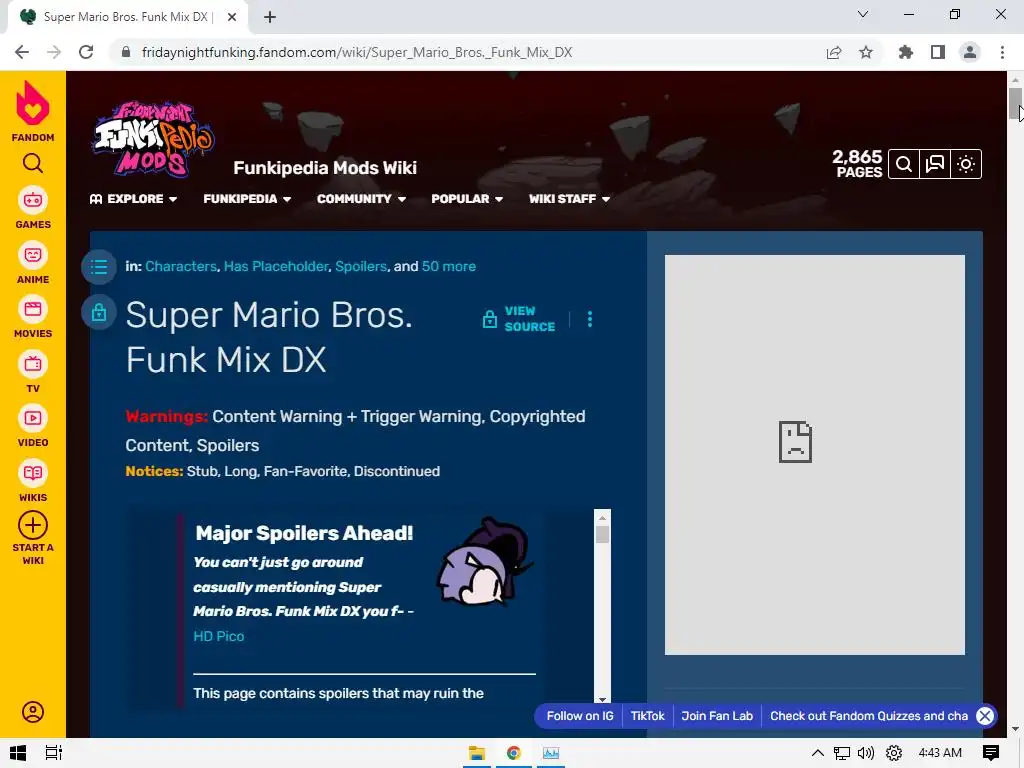Open the HD Pico link
1024x768 pixels.
point(219,636)
